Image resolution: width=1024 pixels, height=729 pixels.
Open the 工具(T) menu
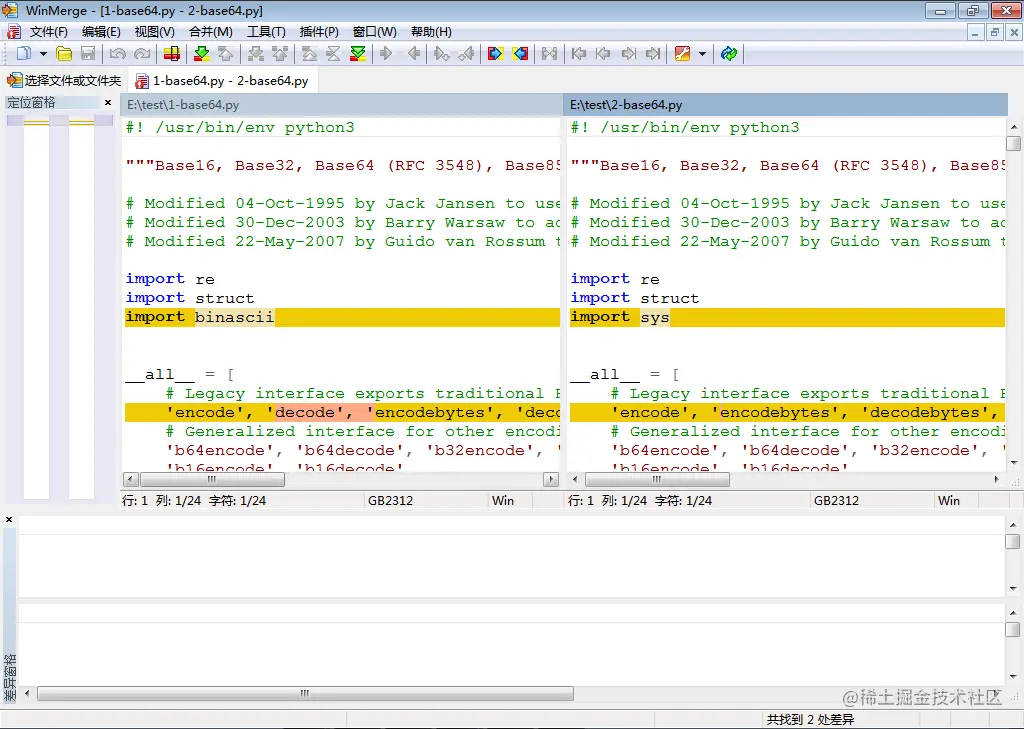[x=266, y=32]
